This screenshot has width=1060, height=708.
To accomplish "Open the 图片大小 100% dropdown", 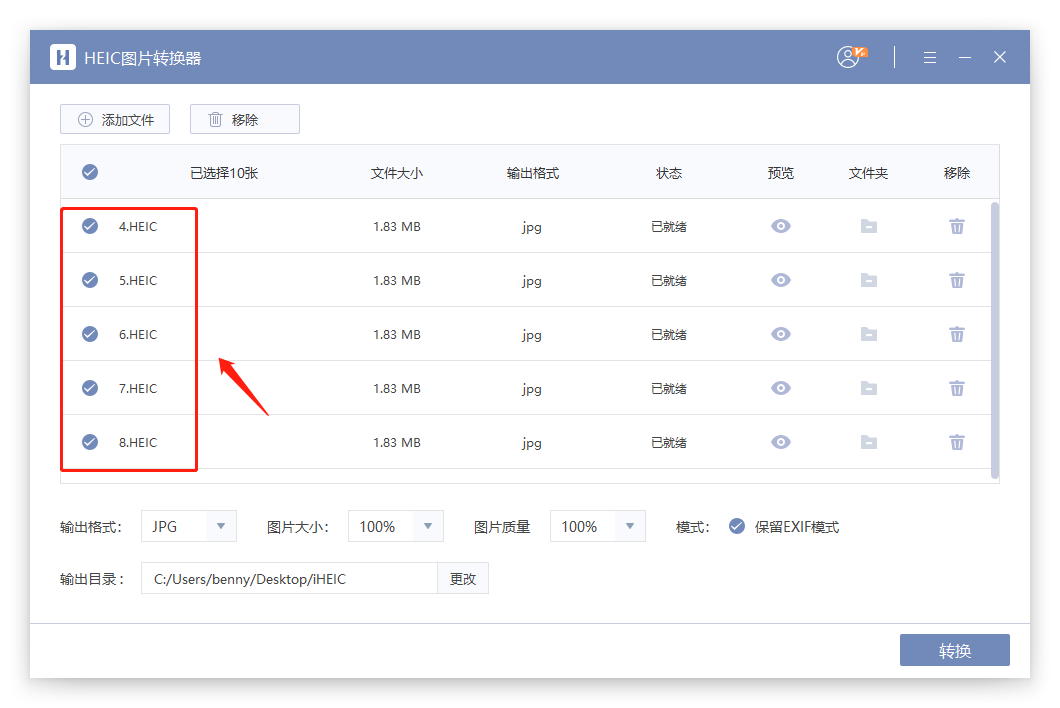I will pos(427,526).
